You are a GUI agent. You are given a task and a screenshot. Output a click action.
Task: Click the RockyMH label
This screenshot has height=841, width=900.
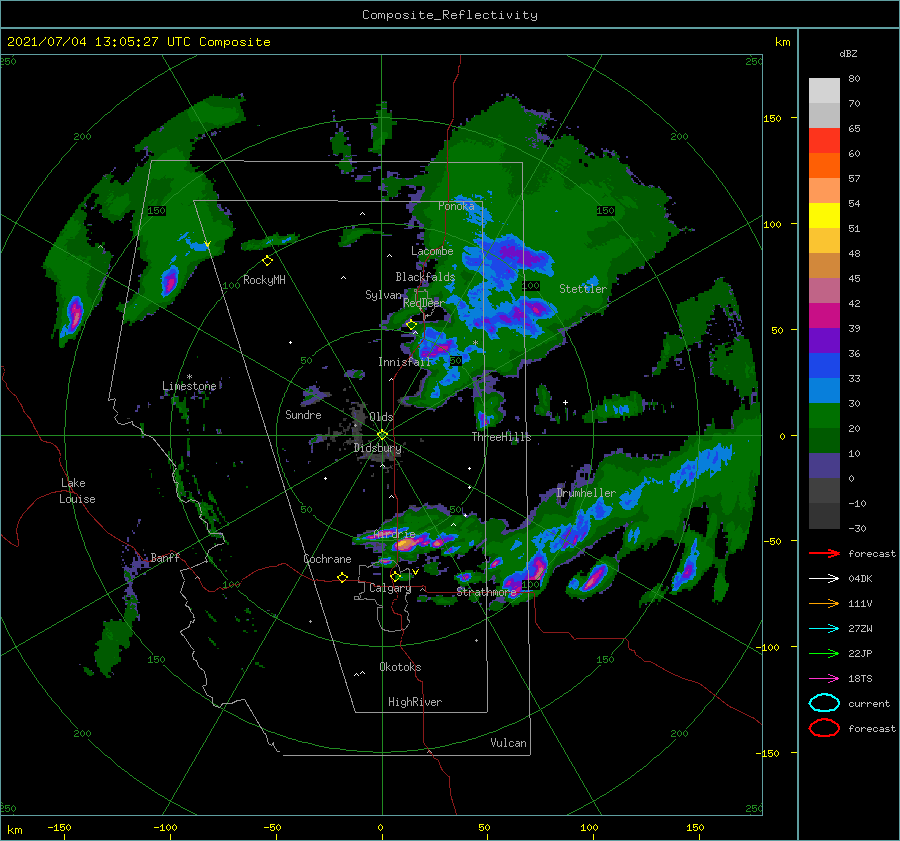point(264,280)
